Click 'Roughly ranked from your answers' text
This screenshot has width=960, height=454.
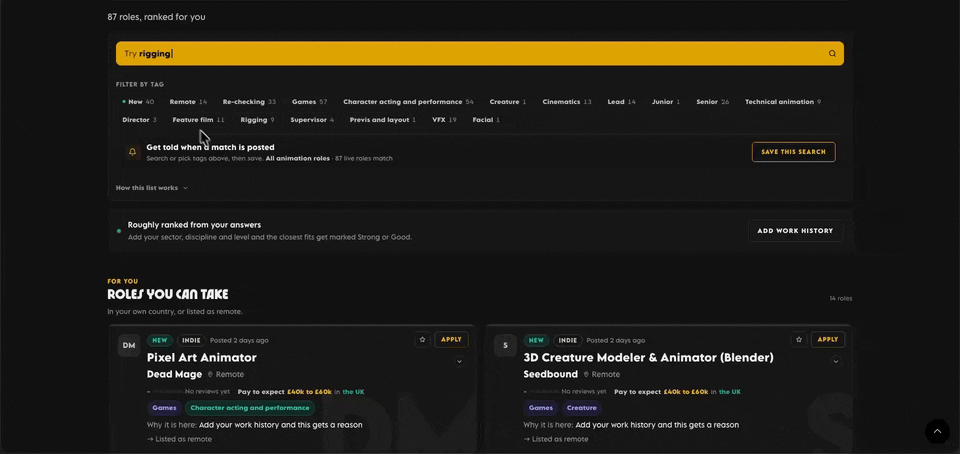tap(194, 225)
